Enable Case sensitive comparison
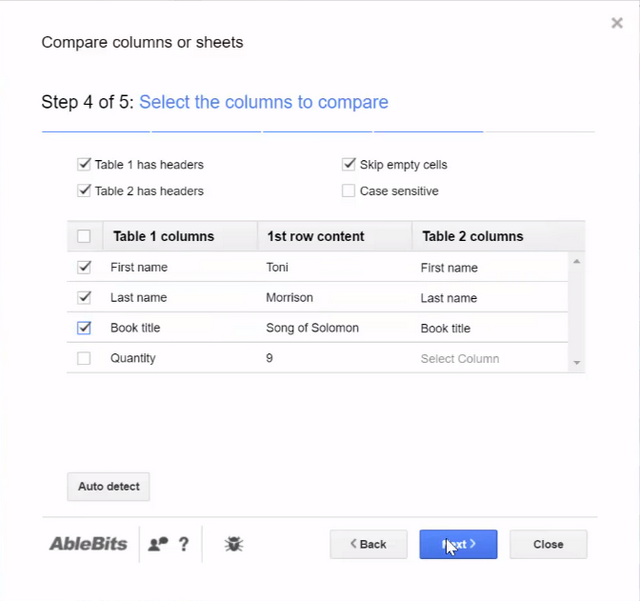Viewport: 640px width, 601px height. (349, 191)
